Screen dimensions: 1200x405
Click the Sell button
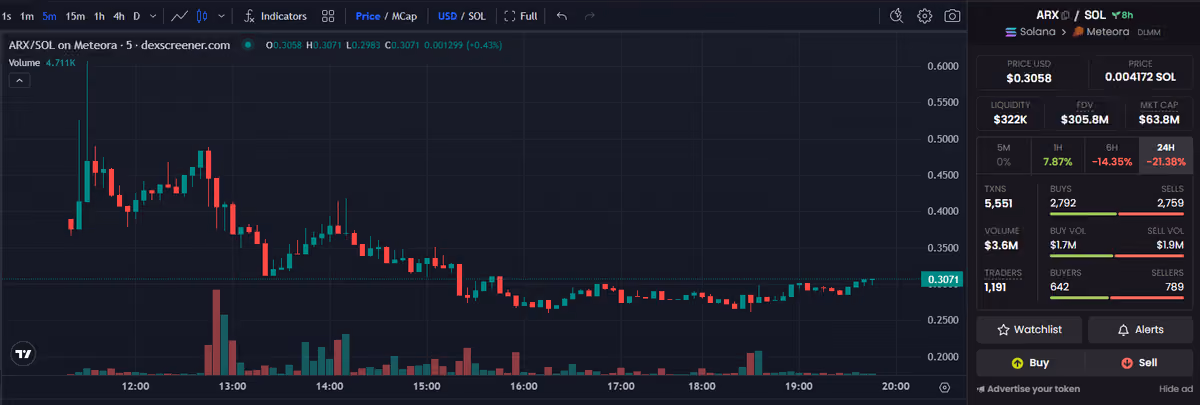(x=1139, y=363)
